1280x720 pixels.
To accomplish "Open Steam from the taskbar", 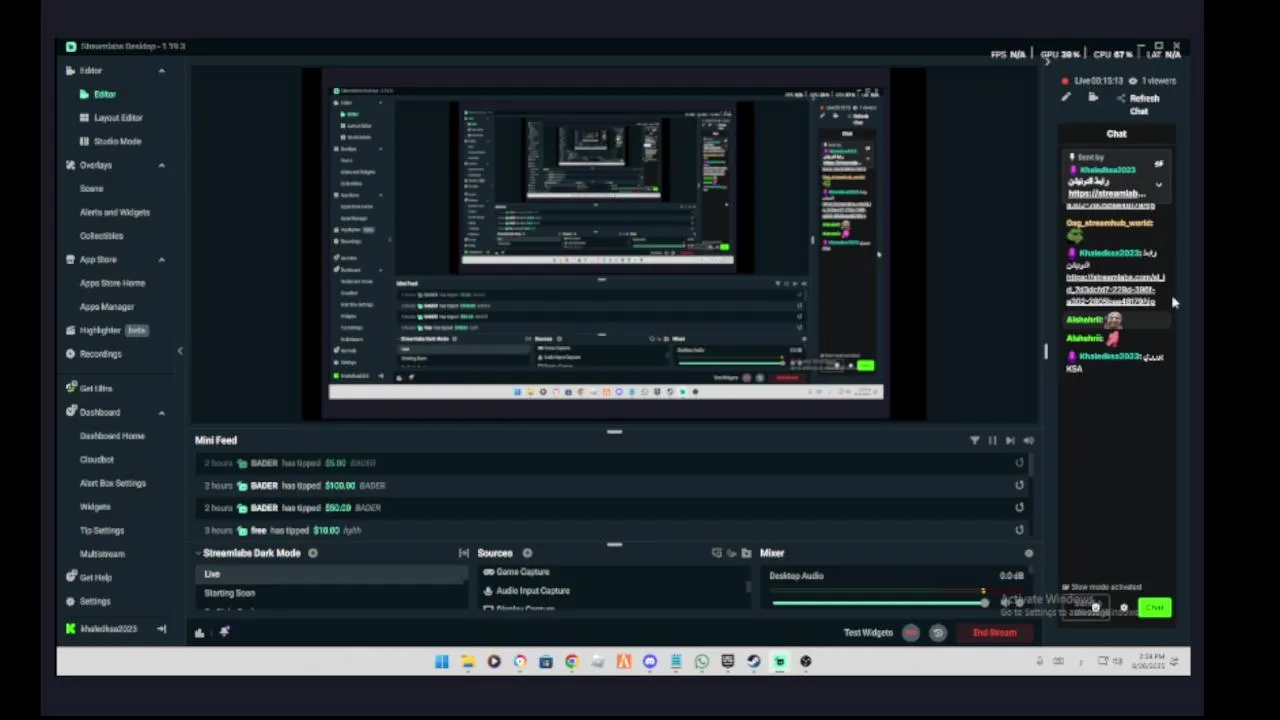I will tap(754, 661).
